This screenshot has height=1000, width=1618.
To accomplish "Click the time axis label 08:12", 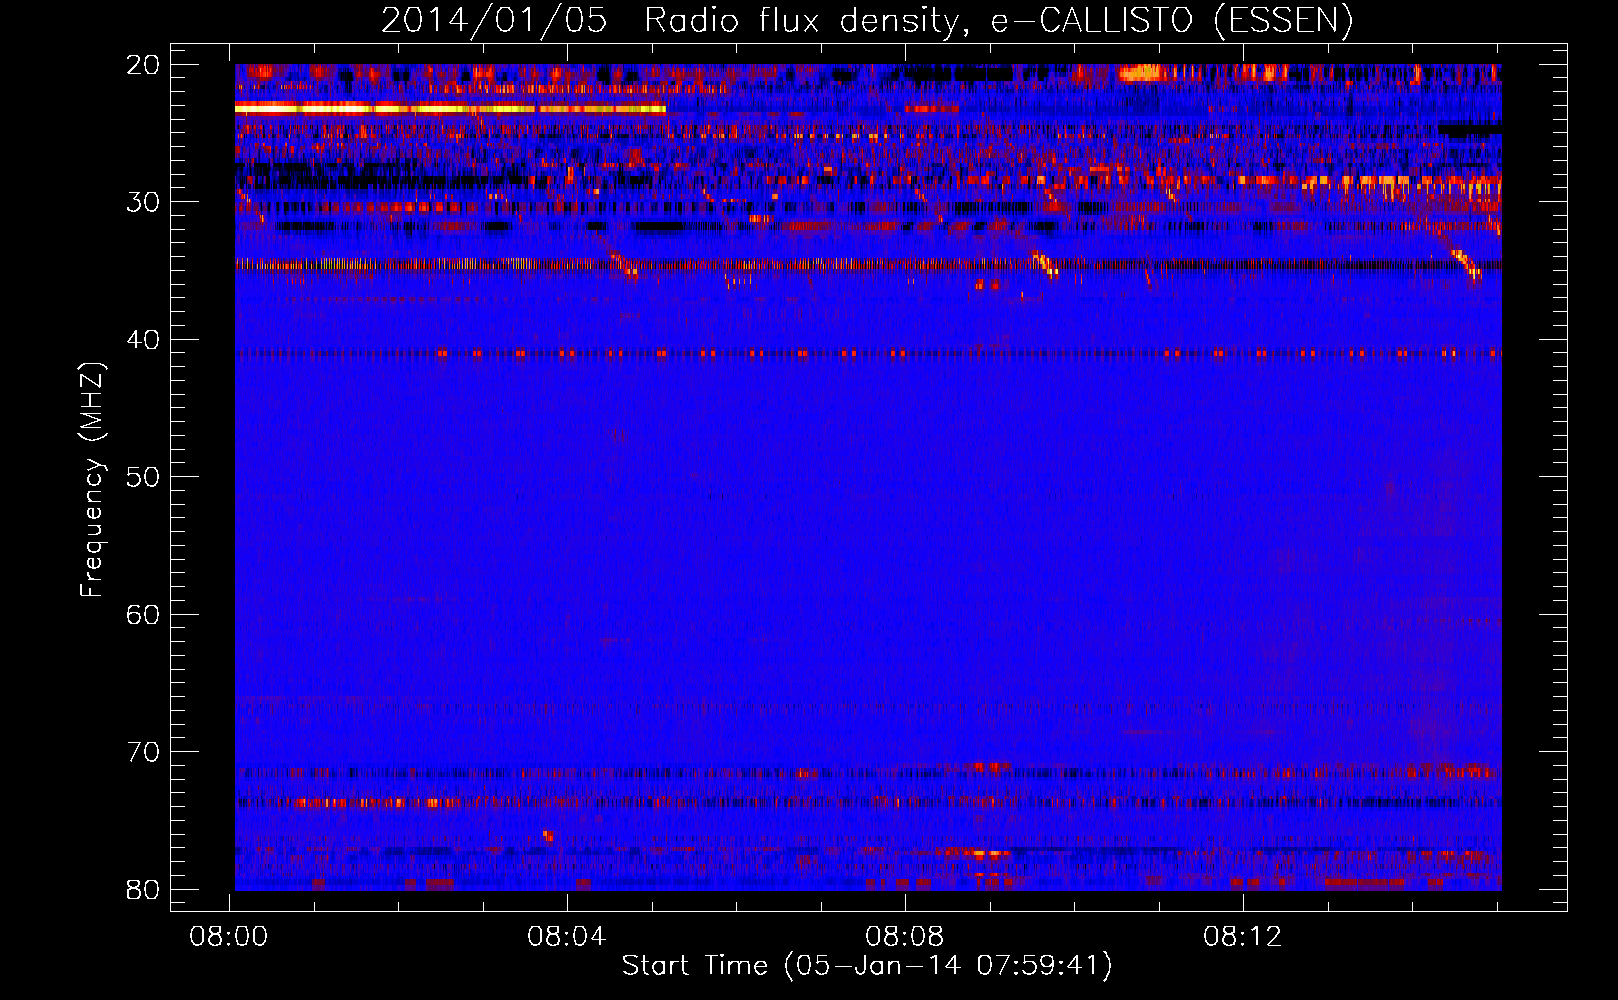I will pyautogui.click(x=1243, y=937).
